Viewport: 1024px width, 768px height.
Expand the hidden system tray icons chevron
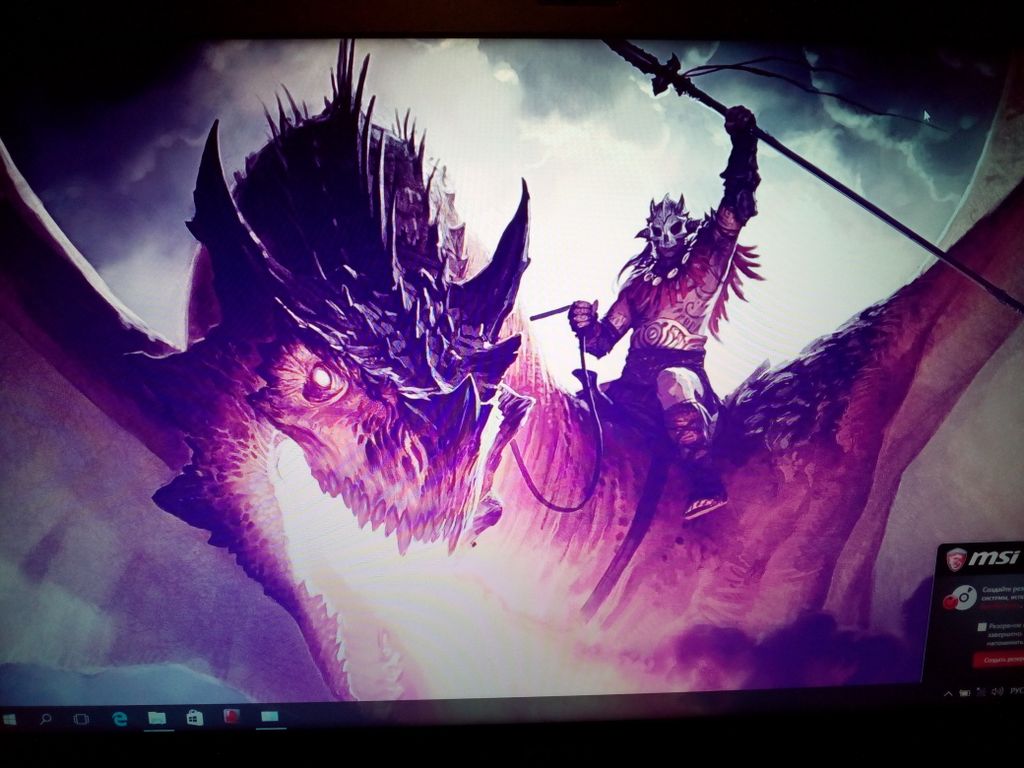tap(948, 692)
